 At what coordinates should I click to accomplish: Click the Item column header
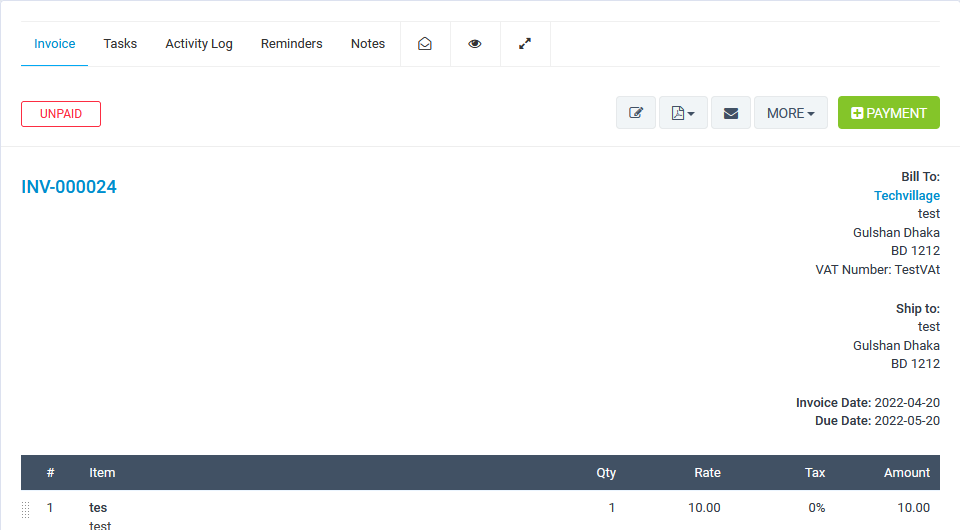(x=102, y=473)
